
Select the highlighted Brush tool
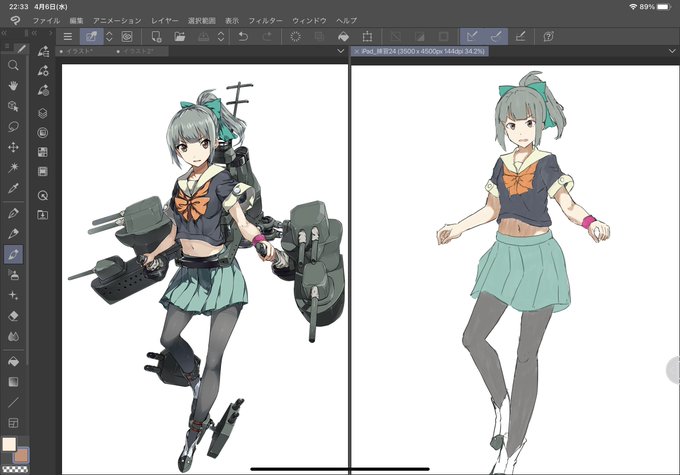point(13,254)
